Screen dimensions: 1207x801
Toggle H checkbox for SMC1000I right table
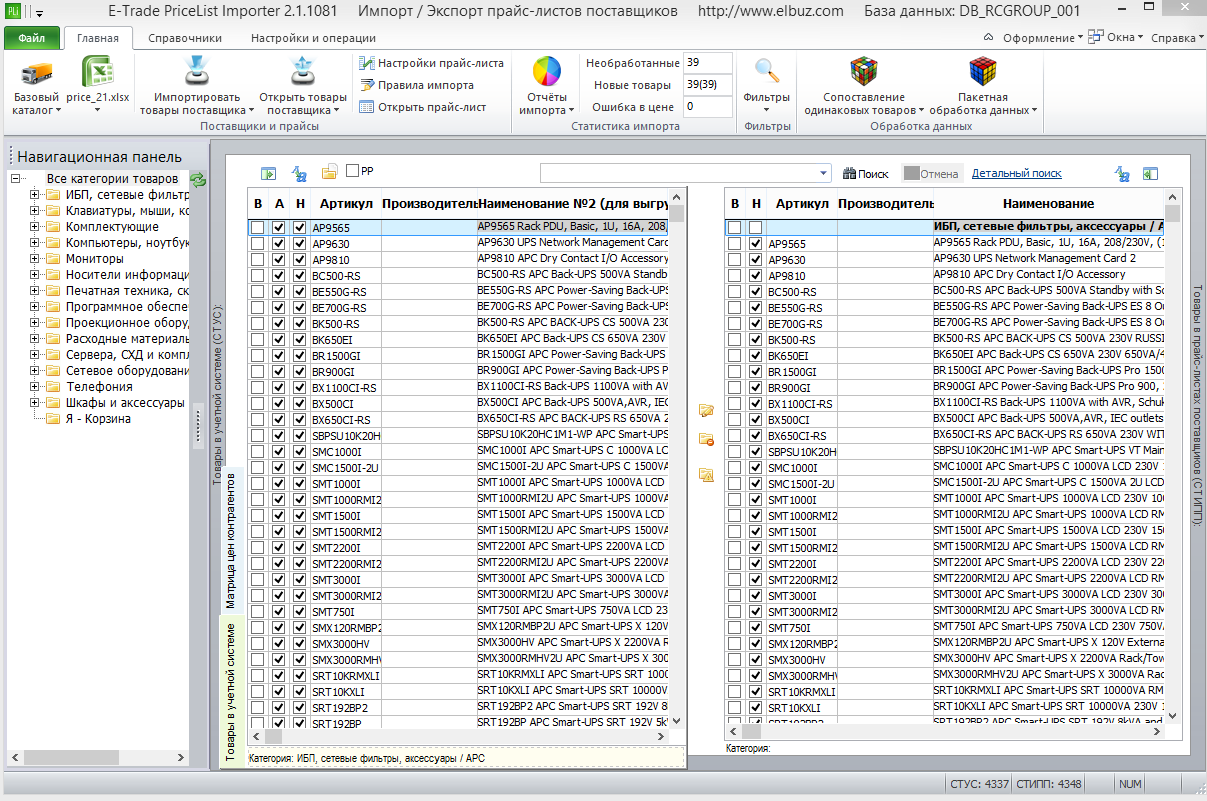[x=755, y=468]
